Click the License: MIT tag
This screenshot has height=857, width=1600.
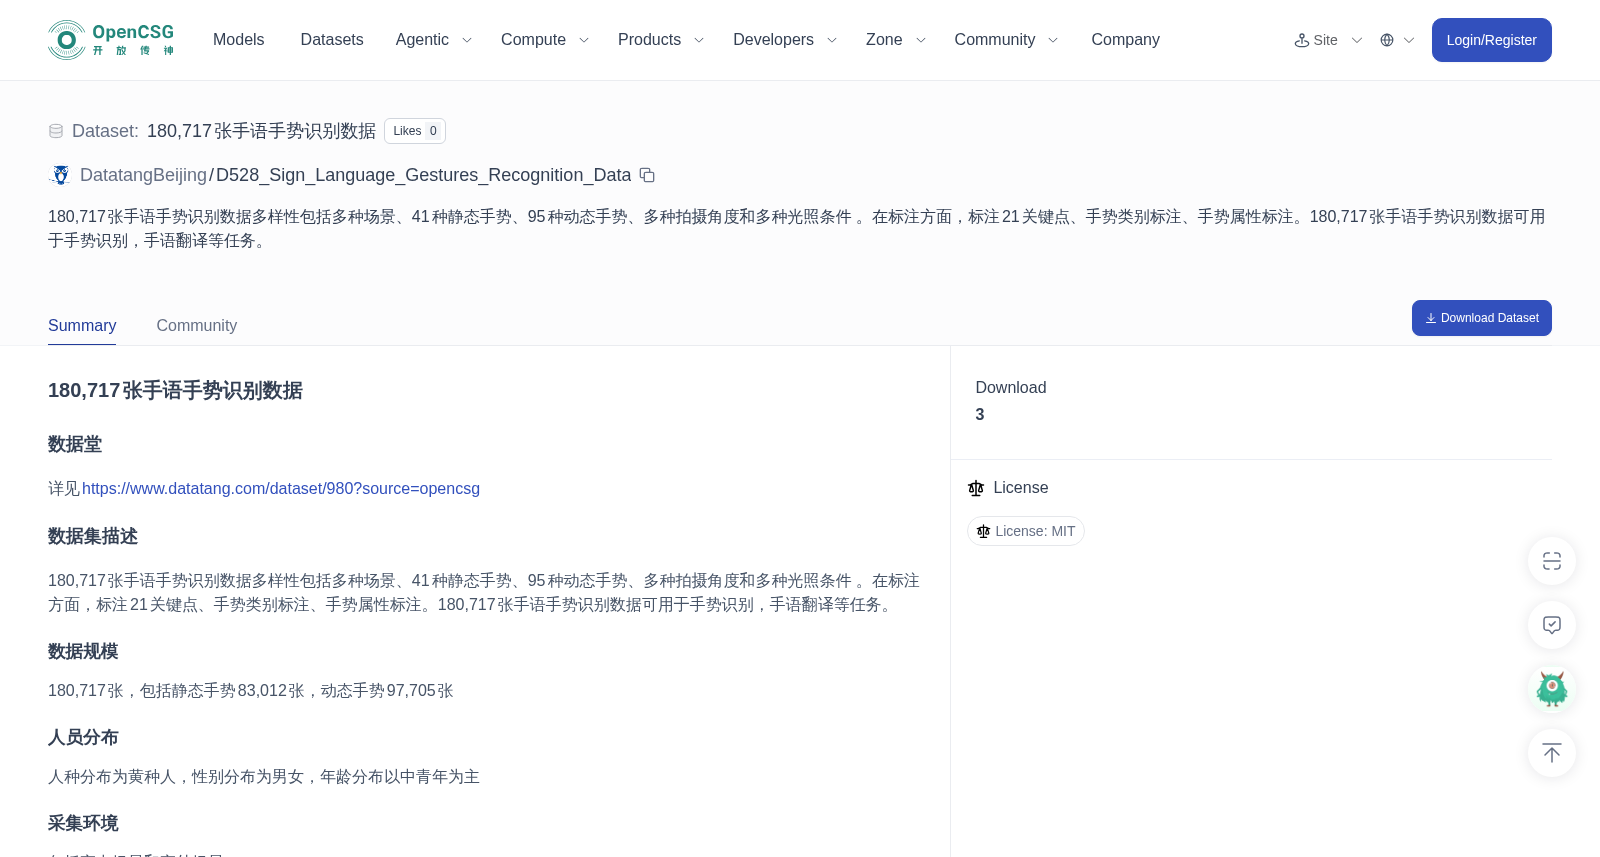pyautogui.click(x=1026, y=531)
